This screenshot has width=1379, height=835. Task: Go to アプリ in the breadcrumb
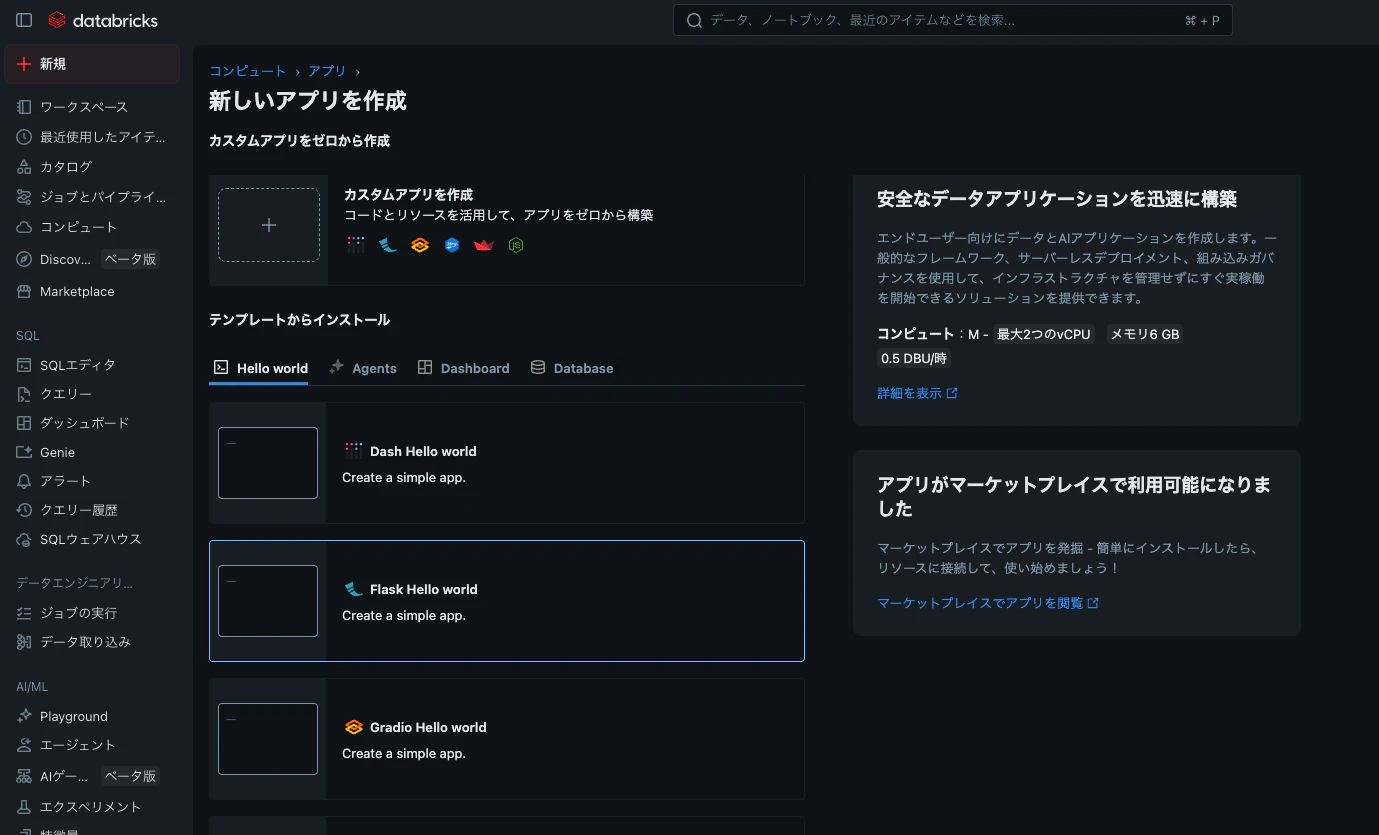[x=327, y=71]
